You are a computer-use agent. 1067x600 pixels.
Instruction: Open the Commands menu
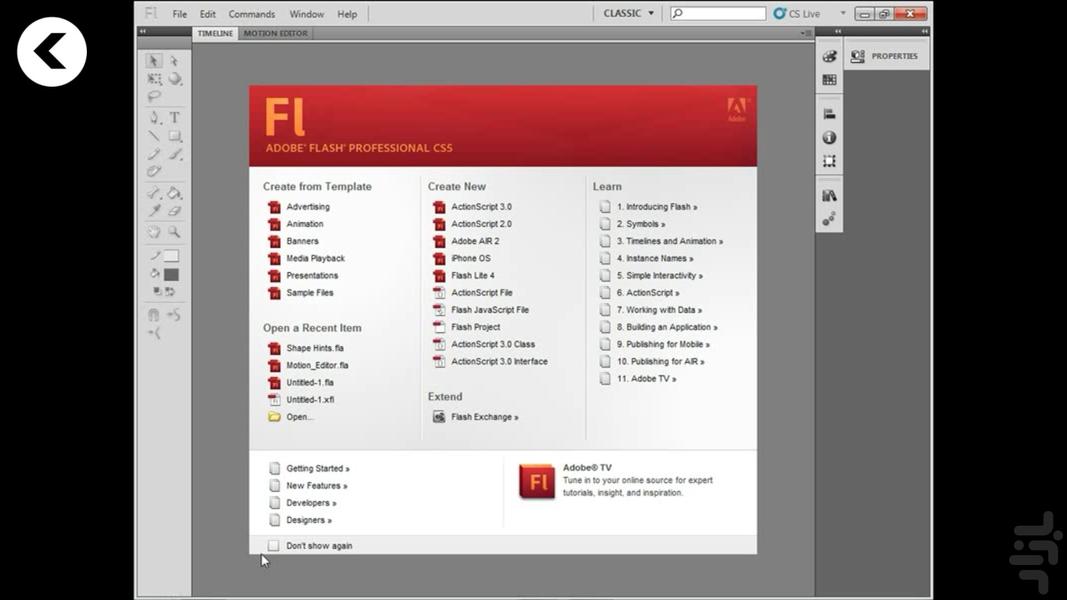[252, 14]
